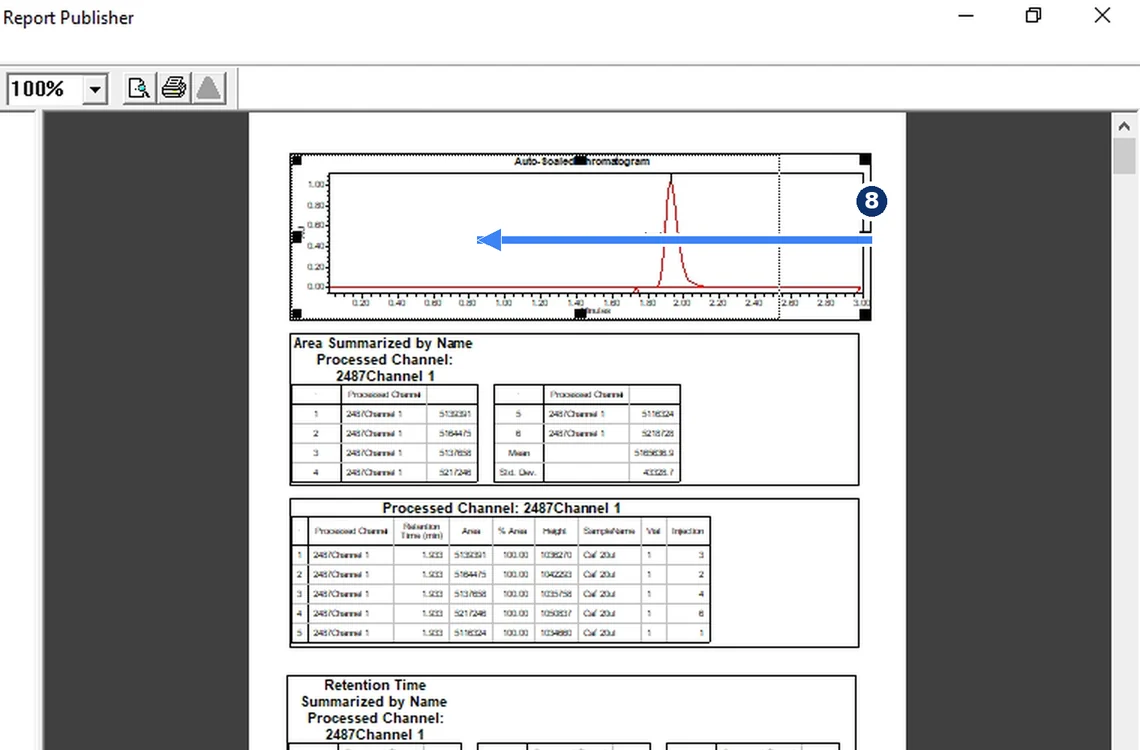Screen dimensions: 1140x750
Task: Click the printer icon in toolbar
Action: click(174, 89)
